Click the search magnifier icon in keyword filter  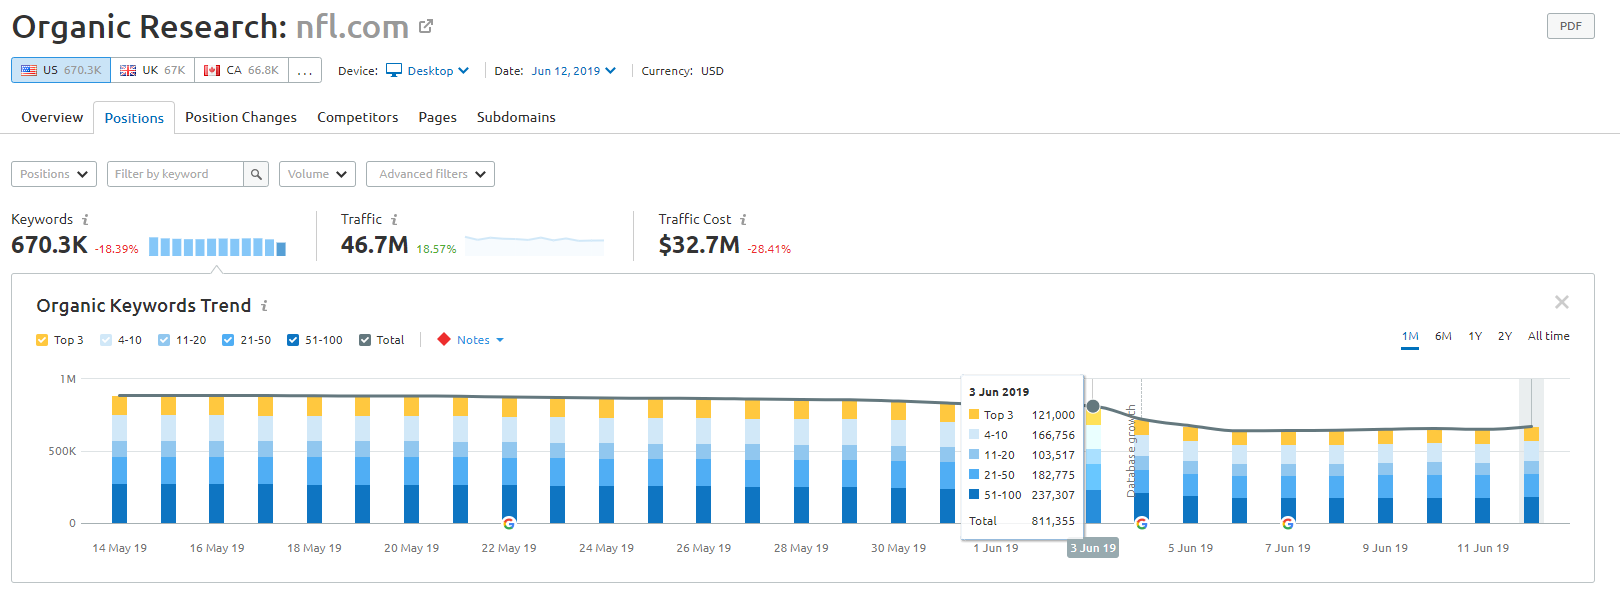[x=256, y=174]
